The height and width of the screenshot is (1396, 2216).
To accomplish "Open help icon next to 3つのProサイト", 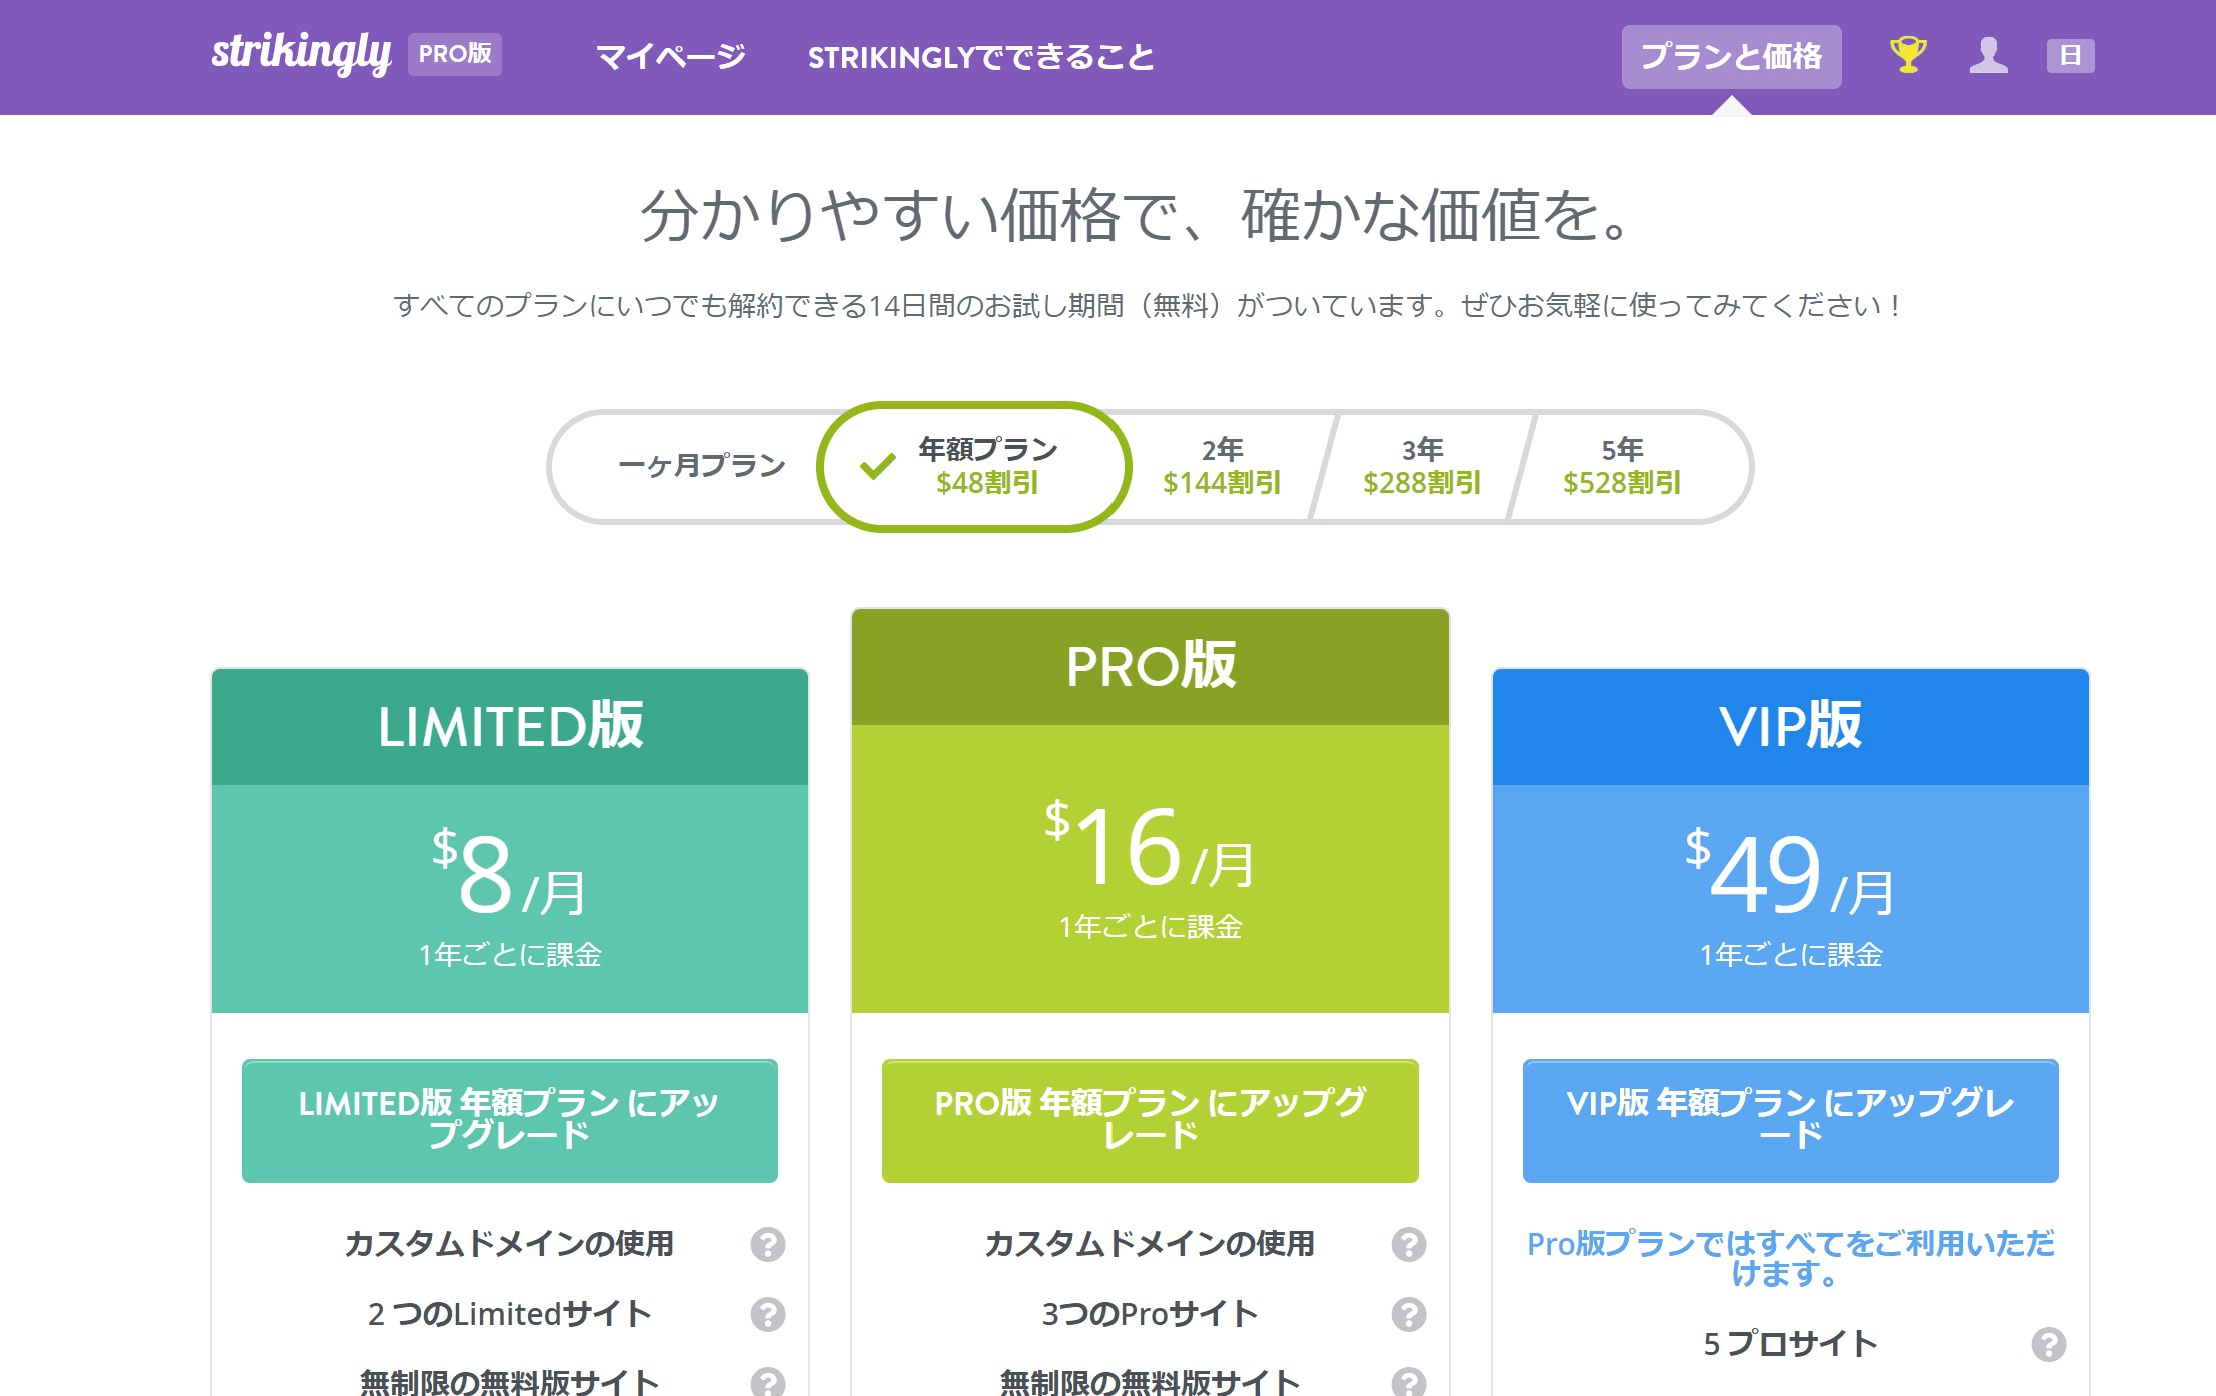I will [1411, 1314].
